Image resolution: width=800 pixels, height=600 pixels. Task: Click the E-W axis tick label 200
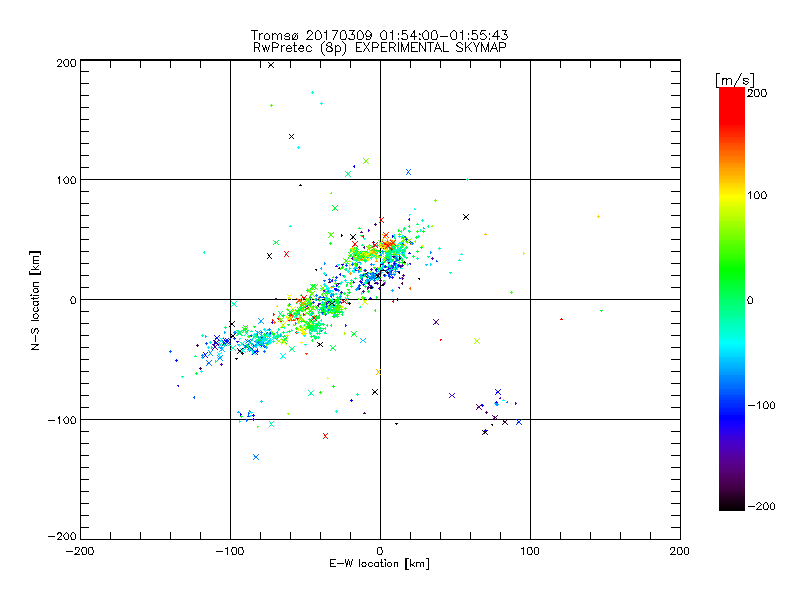tap(680, 552)
